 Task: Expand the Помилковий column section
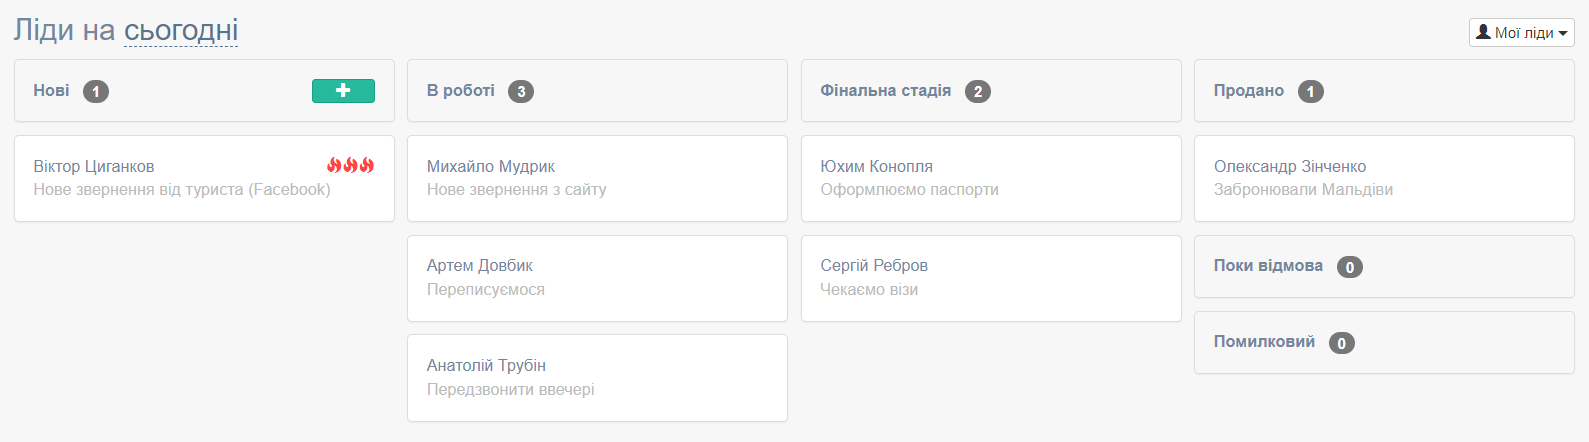pos(1384,342)
